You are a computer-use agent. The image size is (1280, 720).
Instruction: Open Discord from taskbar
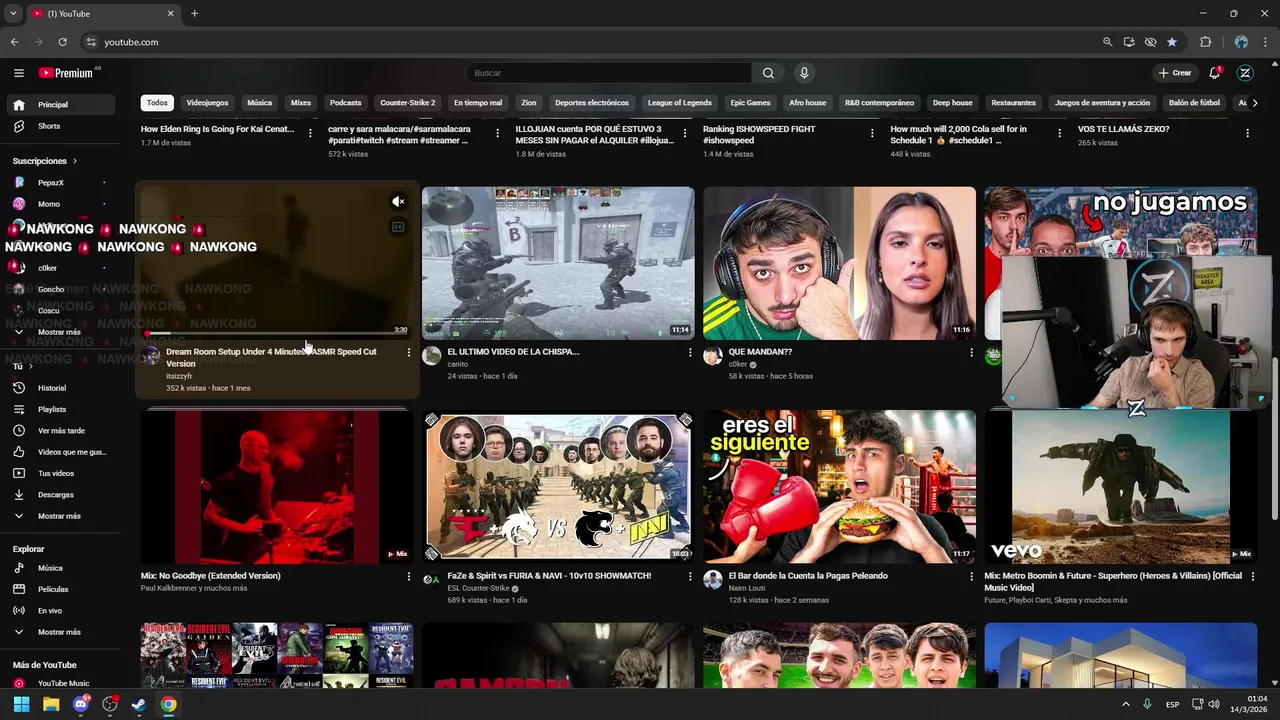coord(81,704)
